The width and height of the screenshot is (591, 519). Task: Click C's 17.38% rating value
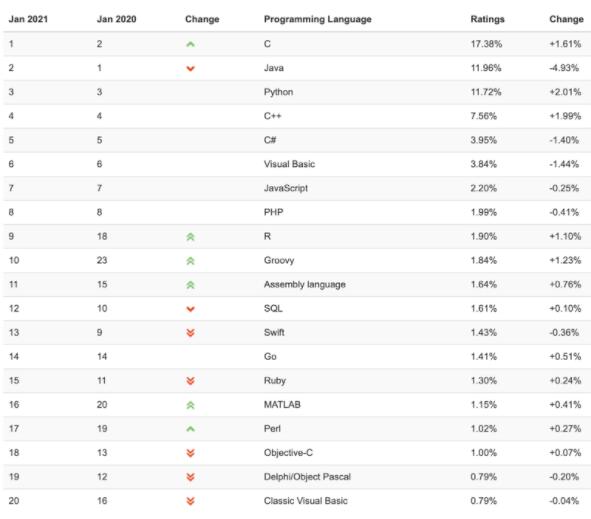tap(486, 44)
